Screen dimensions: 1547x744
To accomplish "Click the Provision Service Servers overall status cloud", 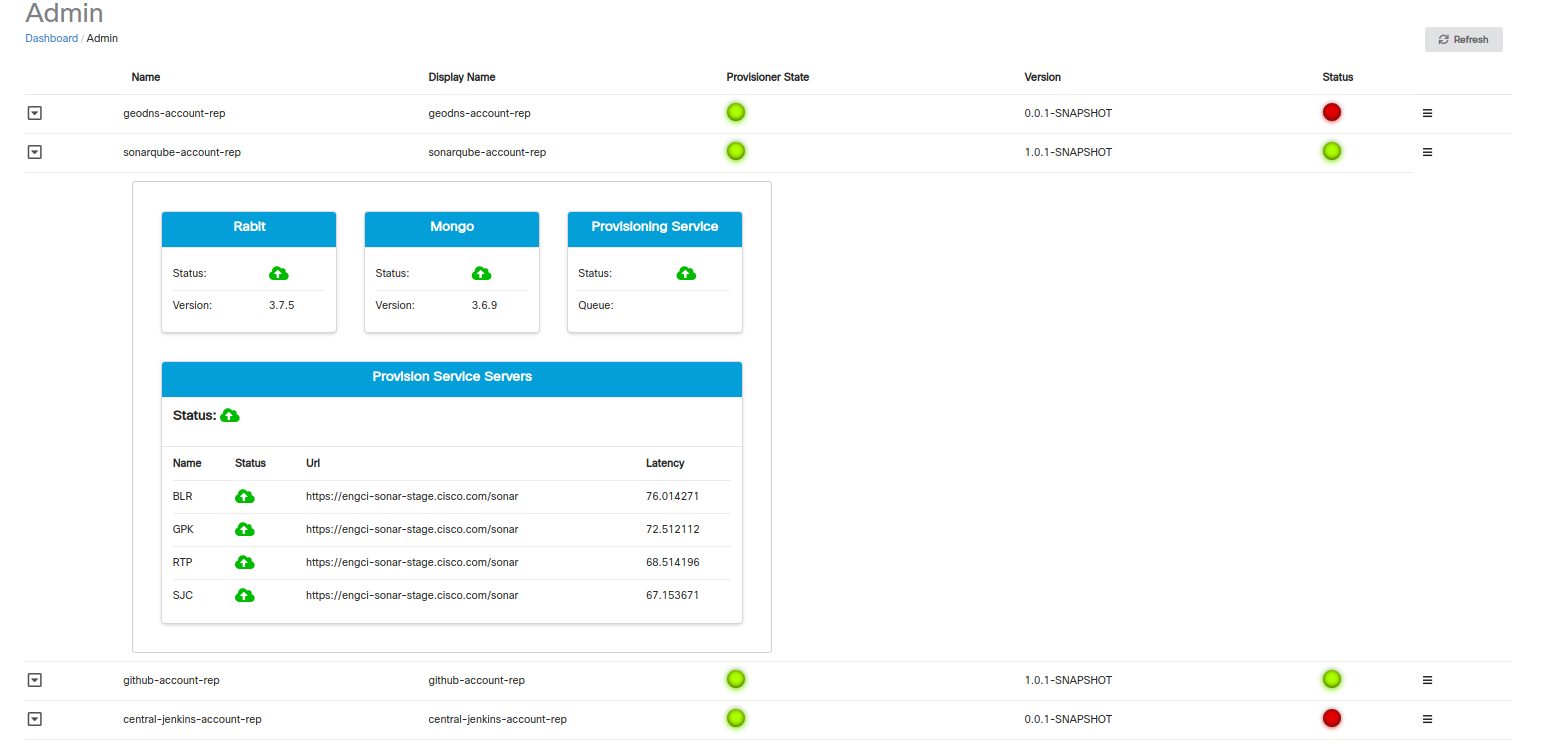I will (x=230, y=415).
